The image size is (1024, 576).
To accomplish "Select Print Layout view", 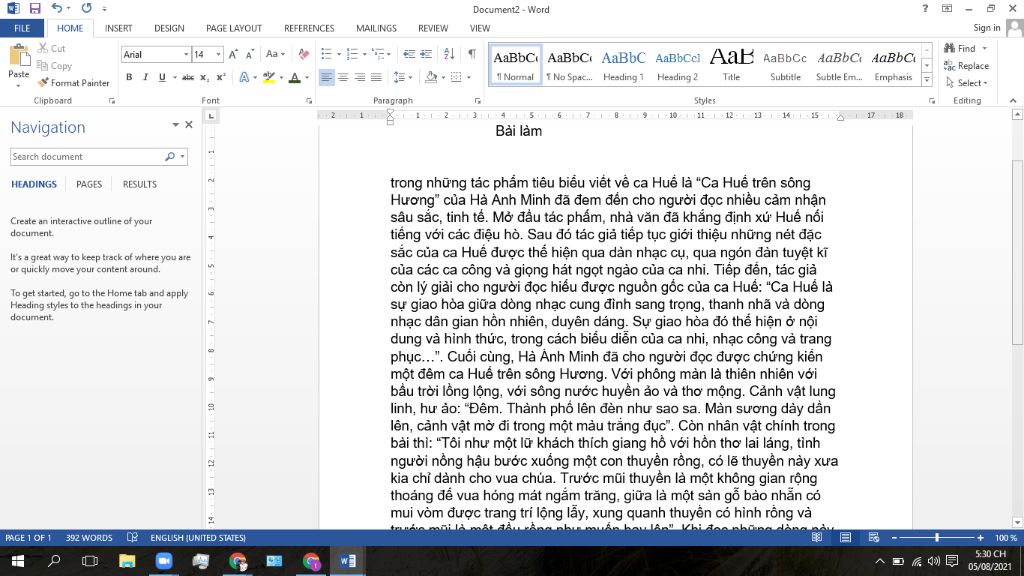I will pyautogui.click(x=845, y=537).
